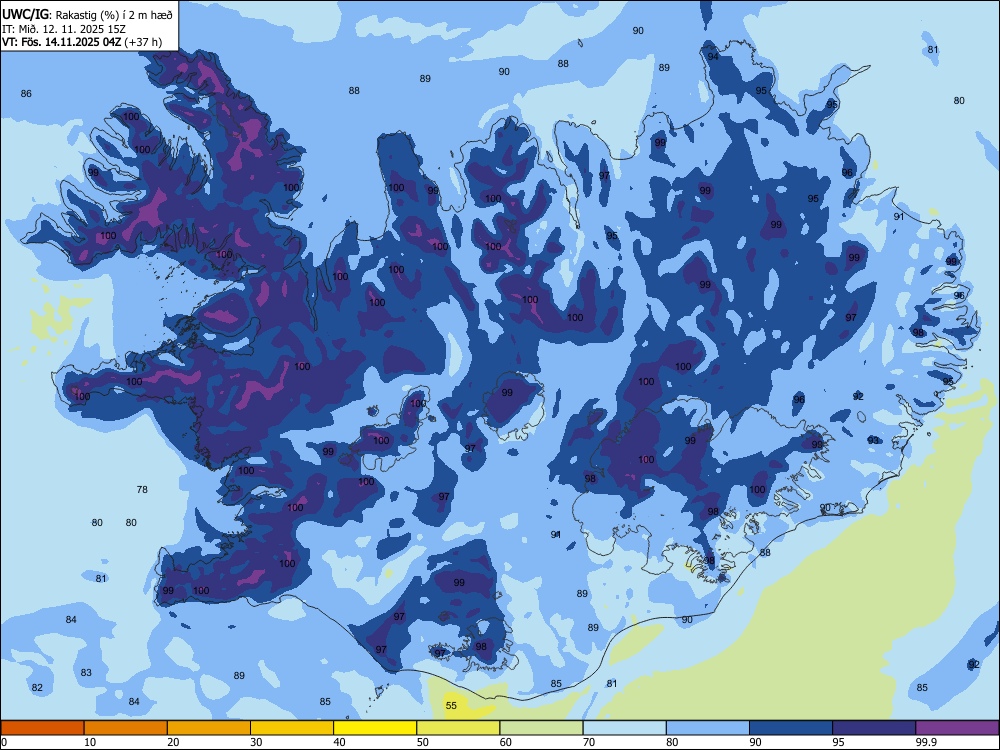Click the '78' humidity value off the west coast

click(142, 489)
